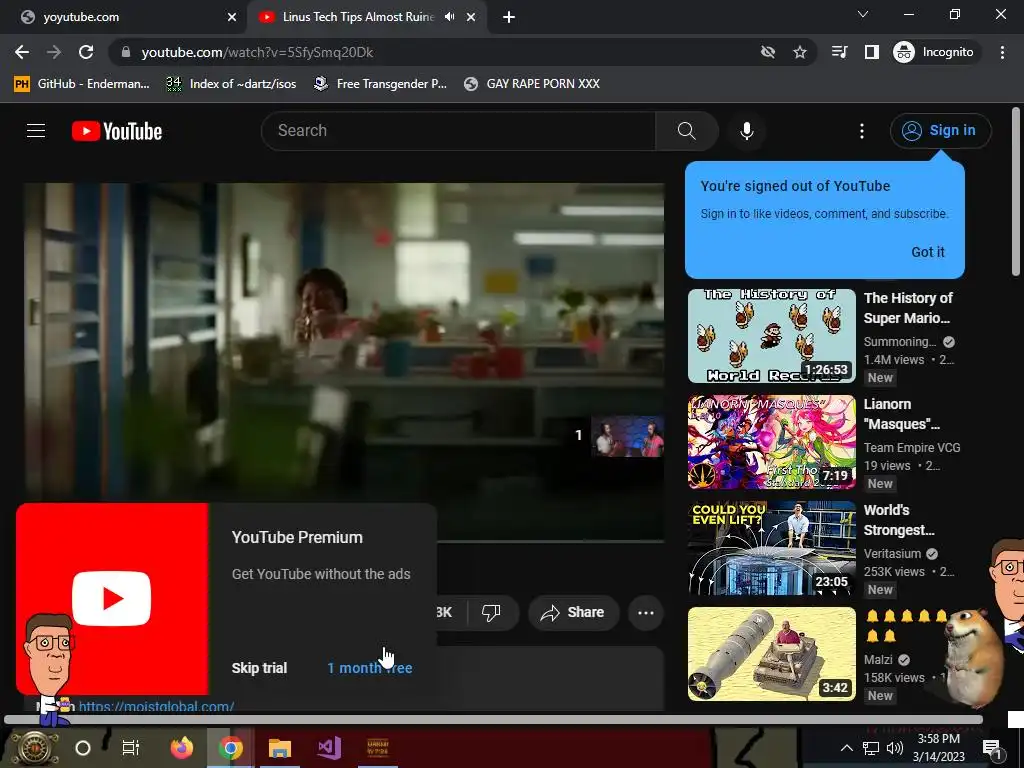Go back with browser back arrow
Image resolution: width=1024 pixels, height=768 pixels.
[x=22, y=52]
